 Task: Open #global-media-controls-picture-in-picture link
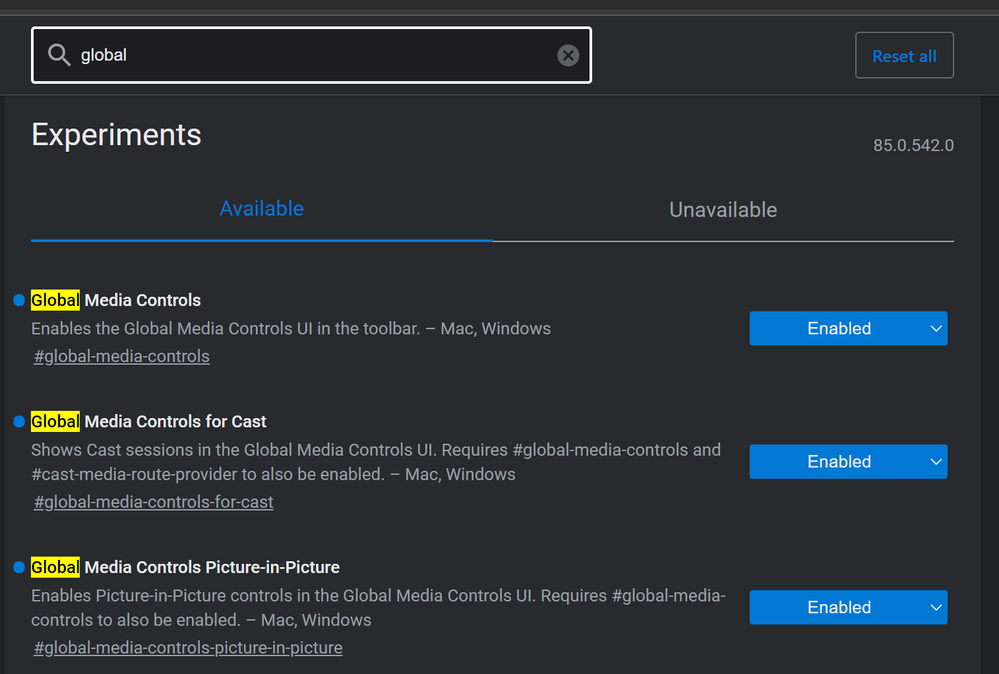(x=188, y=648)
